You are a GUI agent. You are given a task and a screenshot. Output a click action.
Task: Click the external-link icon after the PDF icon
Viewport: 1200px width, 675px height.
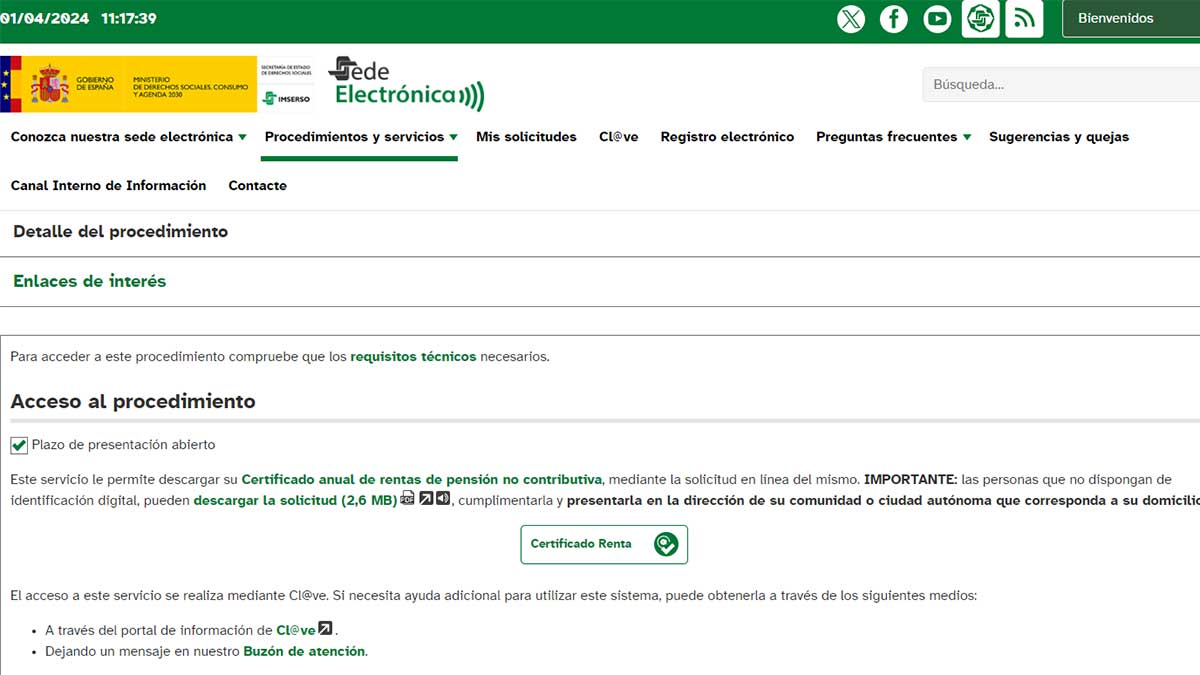coord(426,498)
